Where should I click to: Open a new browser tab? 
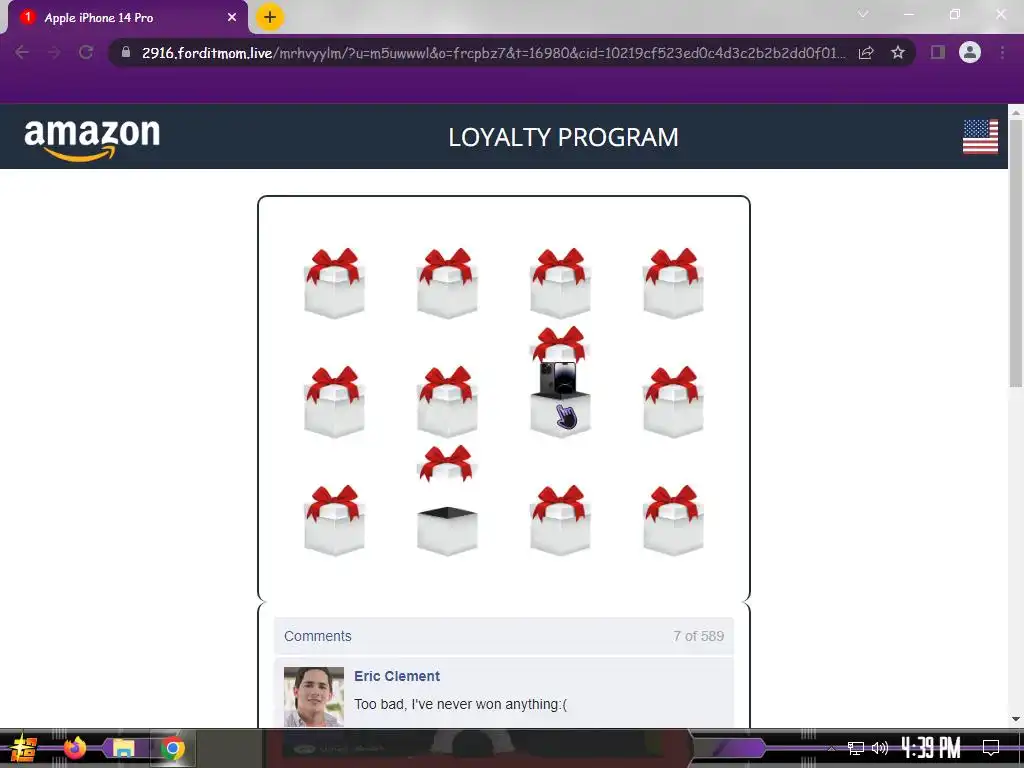[x=270, y=17]
